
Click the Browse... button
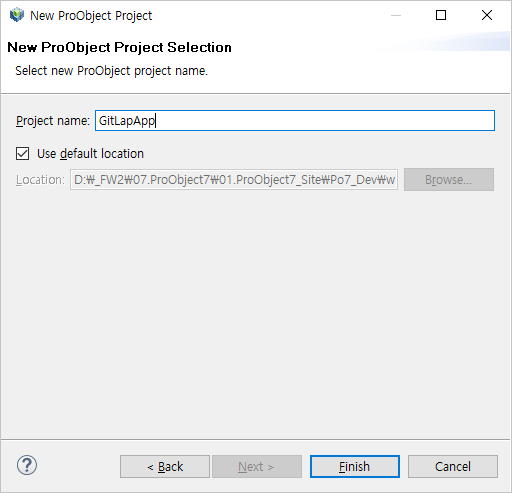(449, 180)
